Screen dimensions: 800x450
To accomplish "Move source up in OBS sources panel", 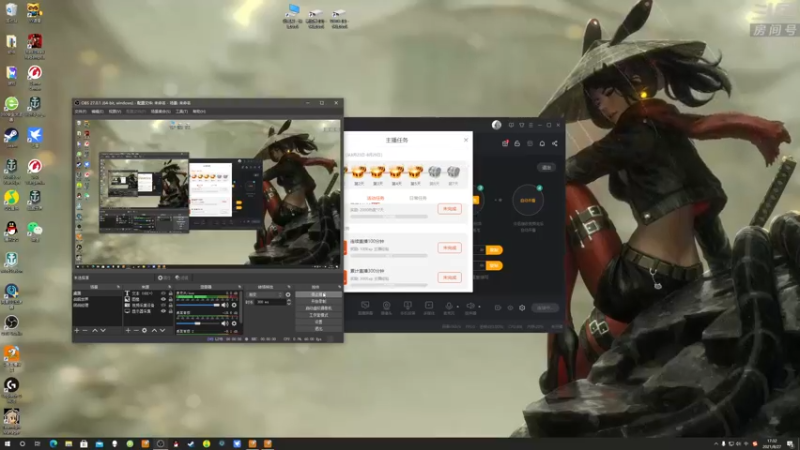I will click(x=154, y=331).
